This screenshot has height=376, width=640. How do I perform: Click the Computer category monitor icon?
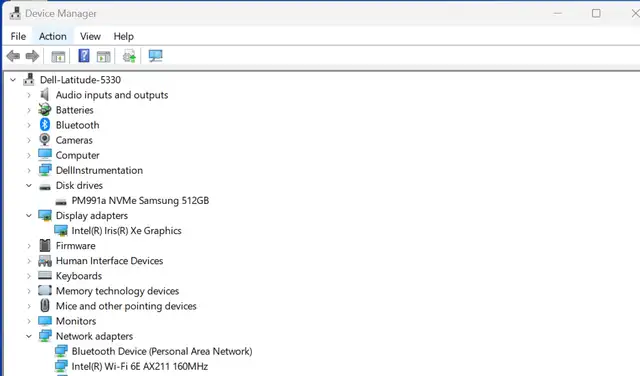click(45, 155)
